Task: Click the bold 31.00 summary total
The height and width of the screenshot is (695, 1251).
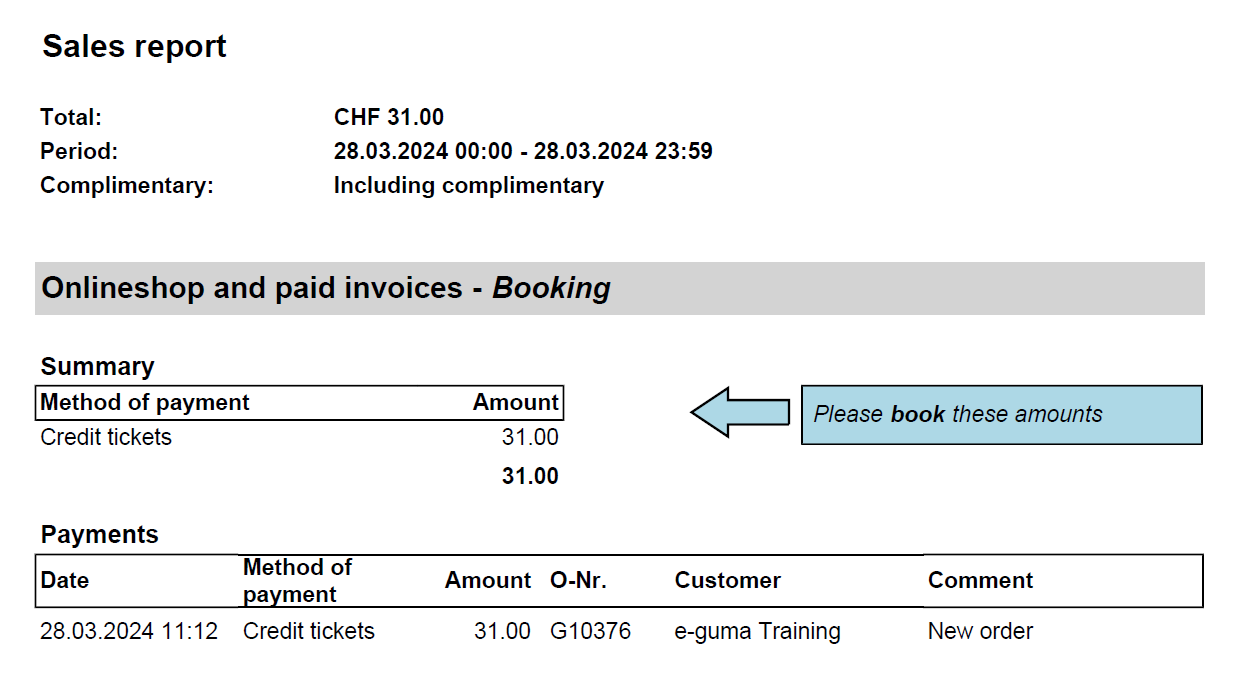Action: [x=530, y=476]
